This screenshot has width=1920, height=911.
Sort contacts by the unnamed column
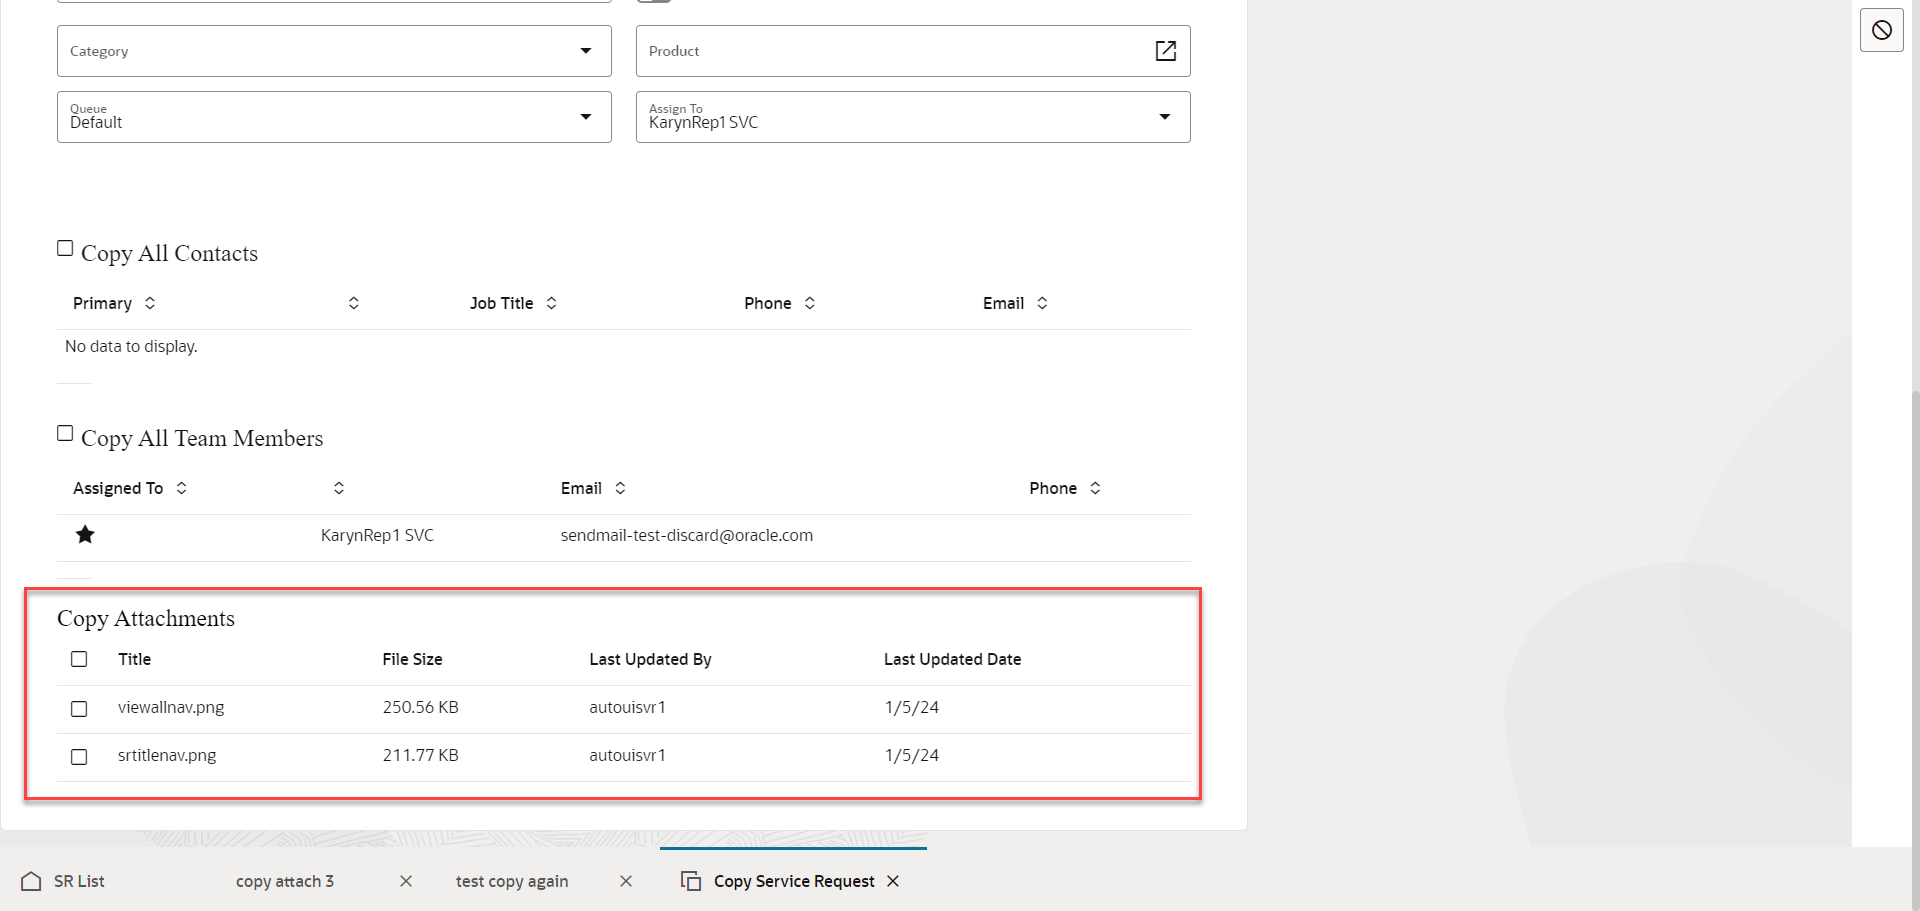(x=354, y=303)
